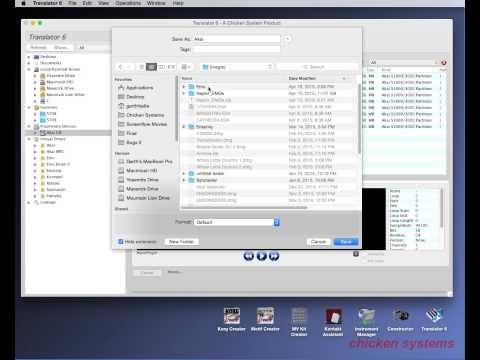The width and height of the screenshot is (480, 360).
Task: Open the Help menu
Action: click(x=178, y=3)
